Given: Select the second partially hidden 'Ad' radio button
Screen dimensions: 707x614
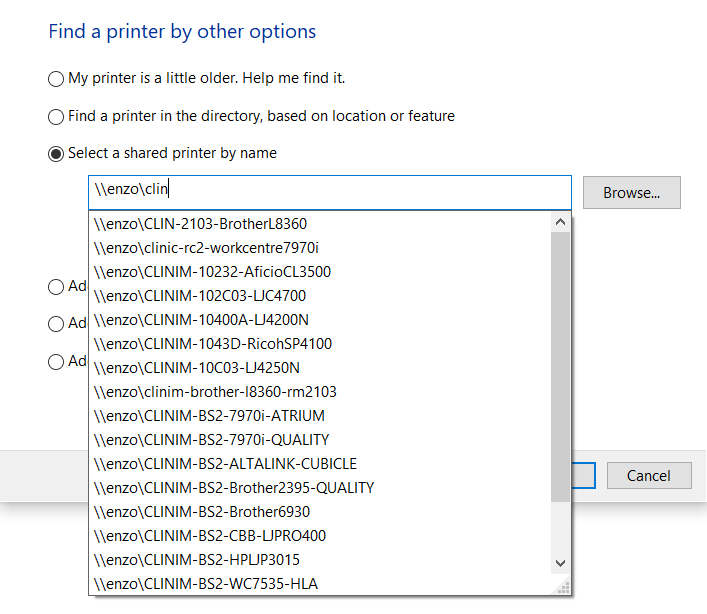Looking at the screenshot, I should click(56, 324).
